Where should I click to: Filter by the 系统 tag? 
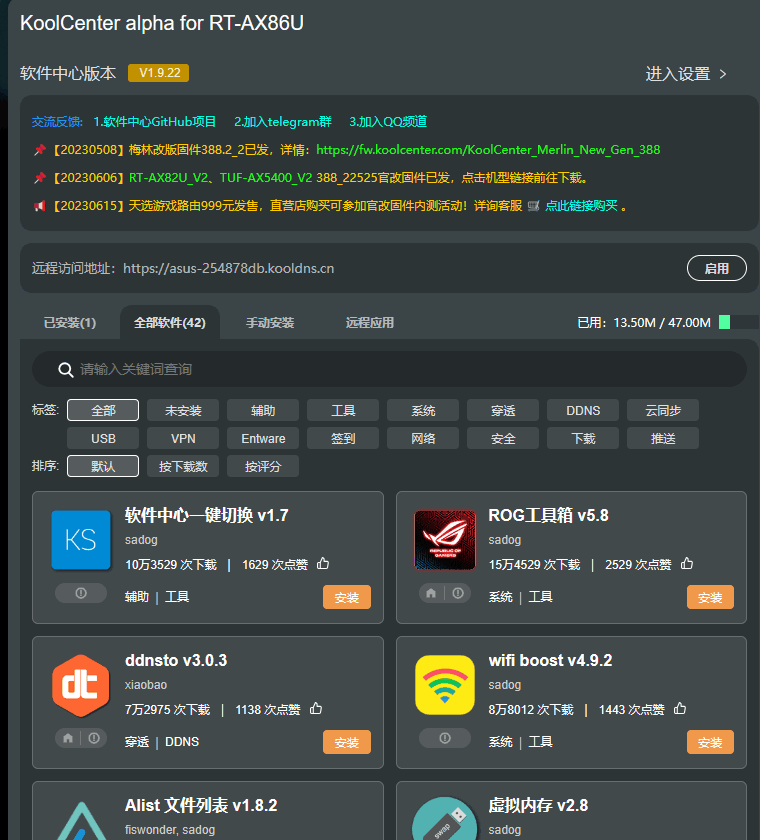pyautogui.click(x=423, y=410)
